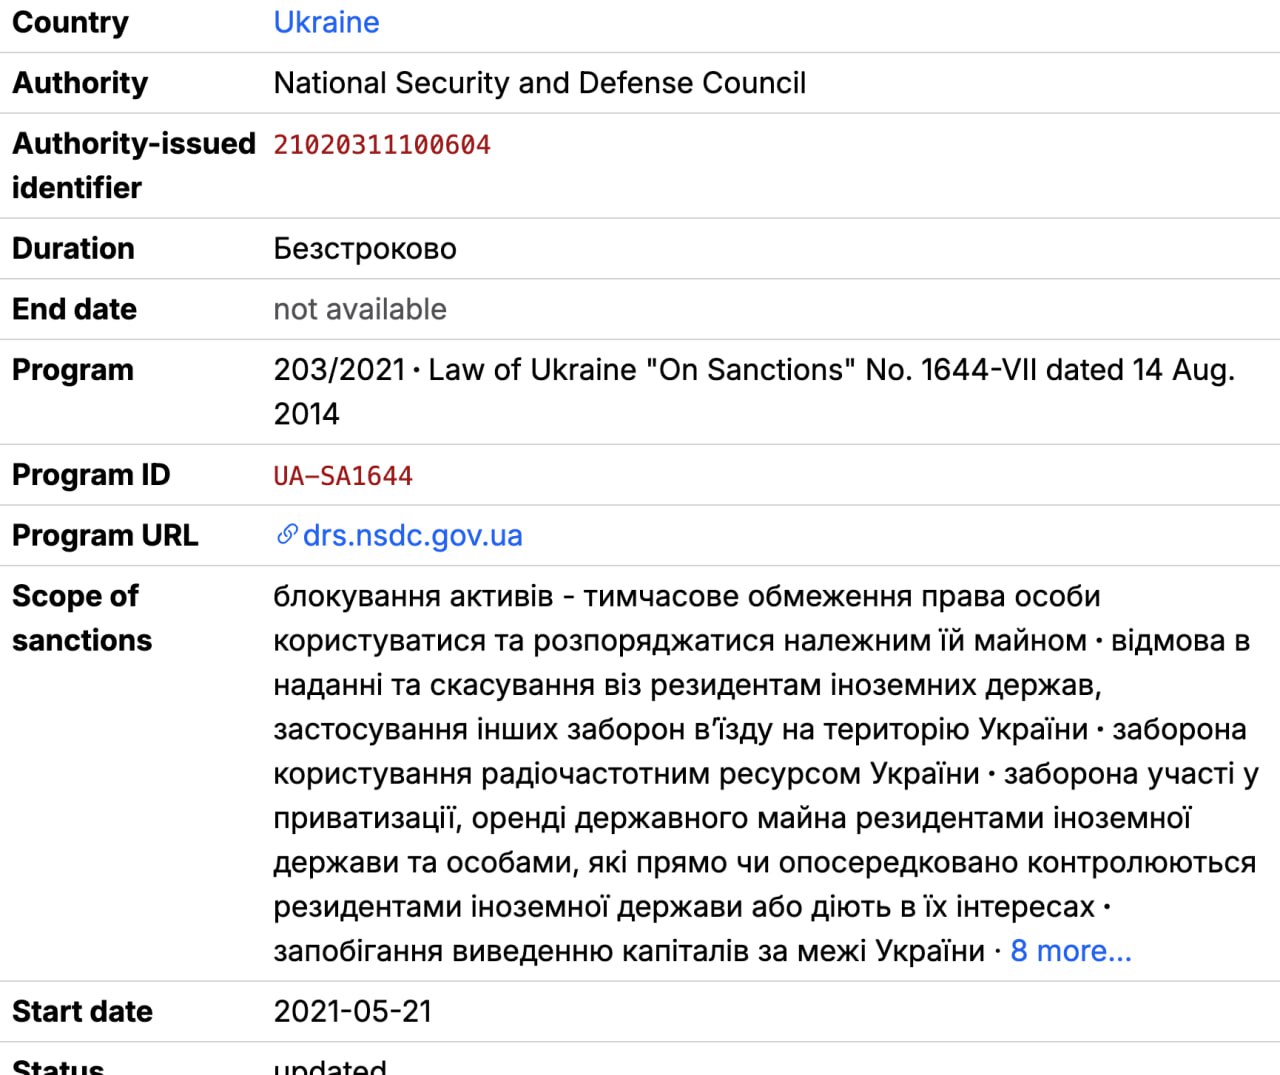Click the Start date value 2021-05-21

click(x=353, y=1011)
